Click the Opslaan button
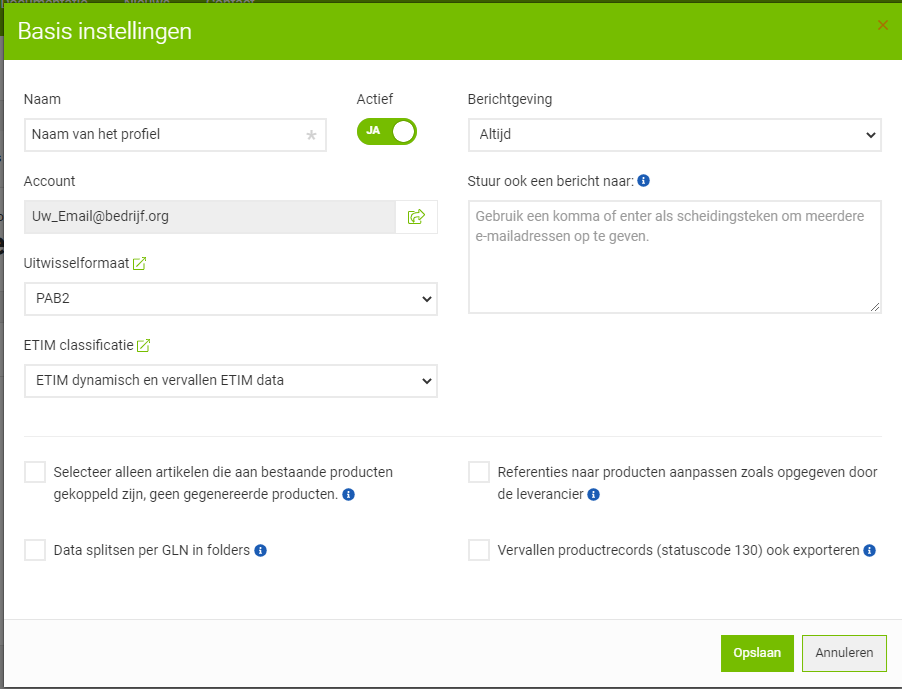 pyautogui.click(x=757, y=653)
